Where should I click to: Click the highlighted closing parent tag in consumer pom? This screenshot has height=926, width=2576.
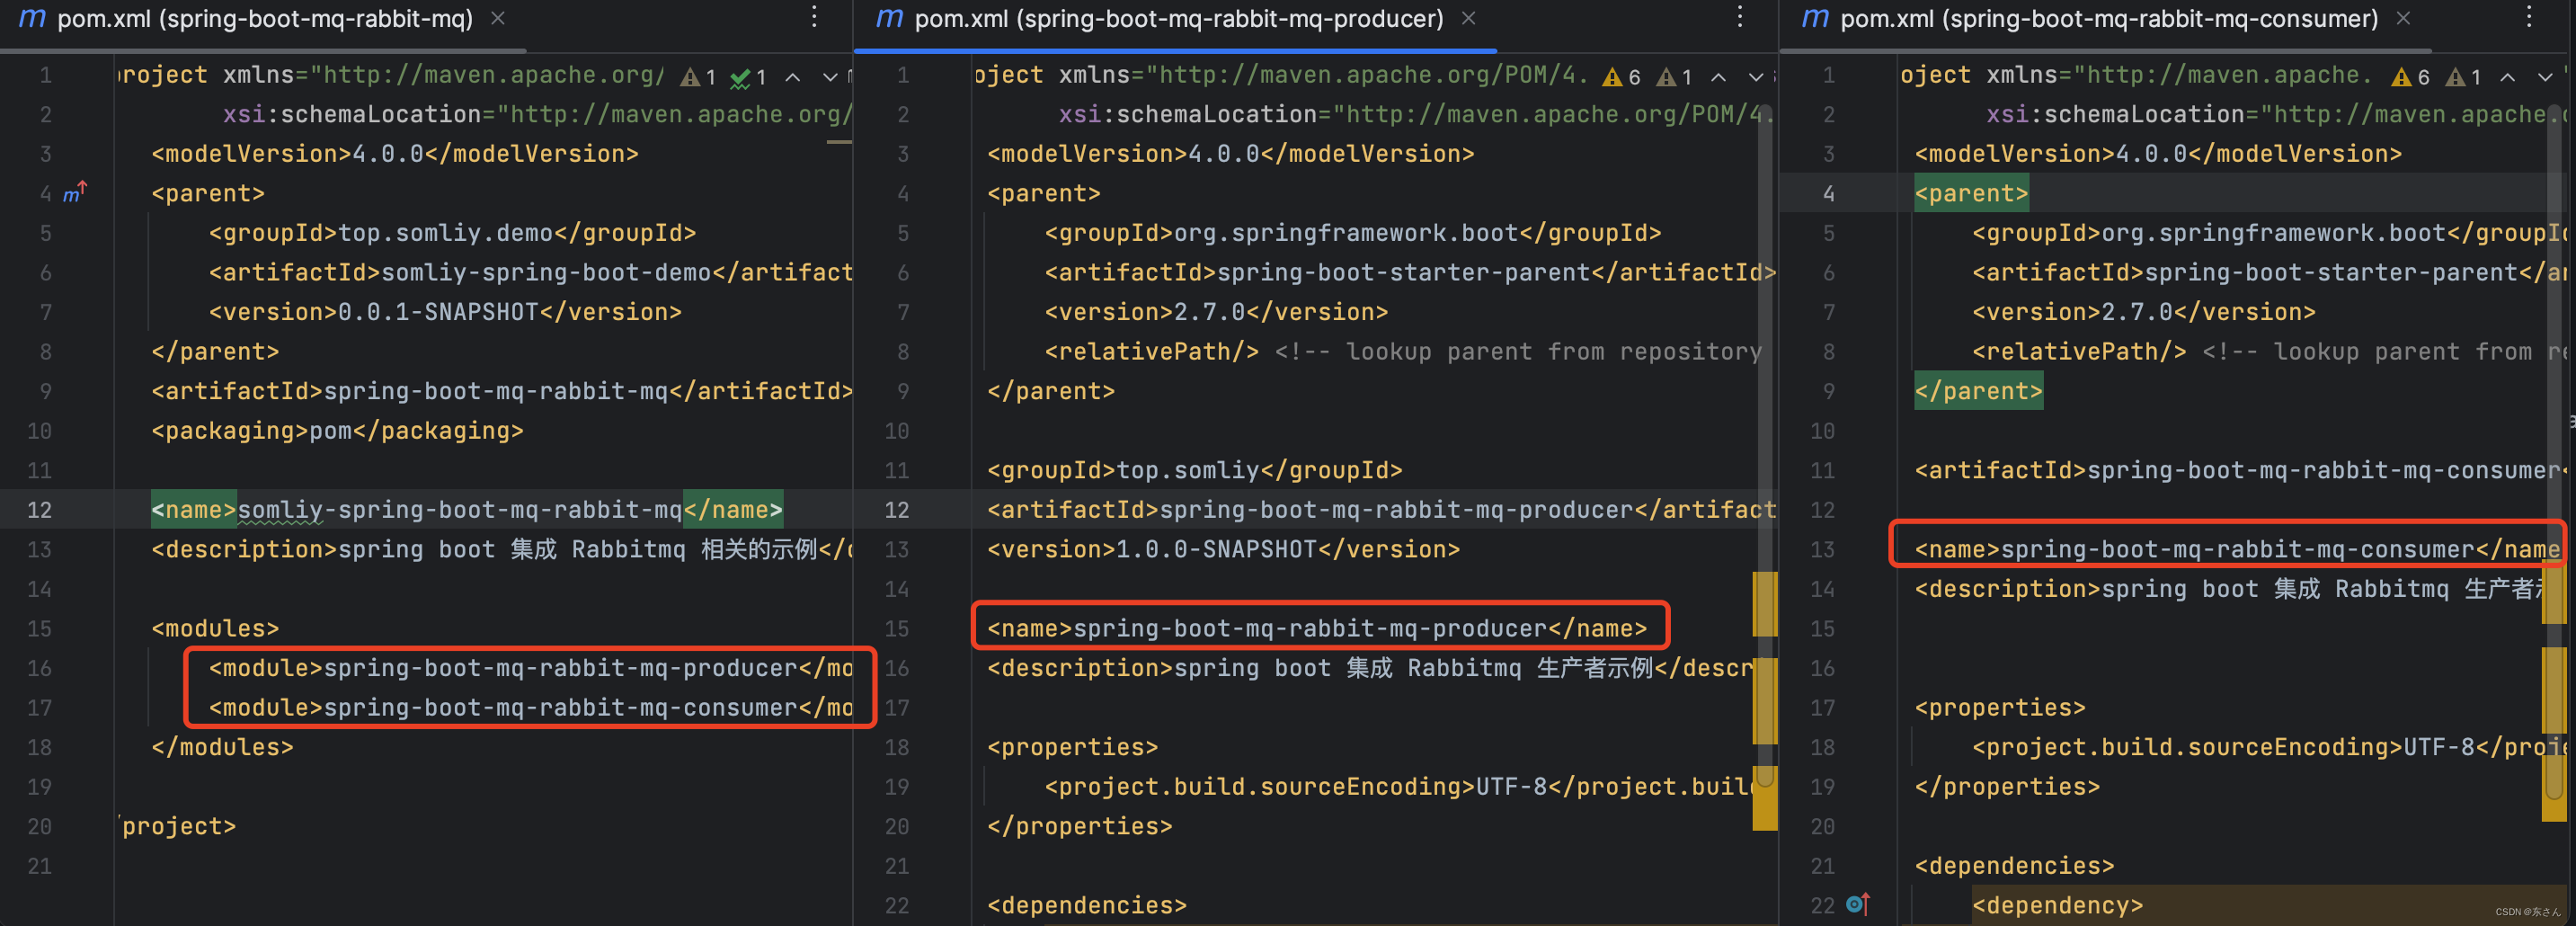[1978, 391]
